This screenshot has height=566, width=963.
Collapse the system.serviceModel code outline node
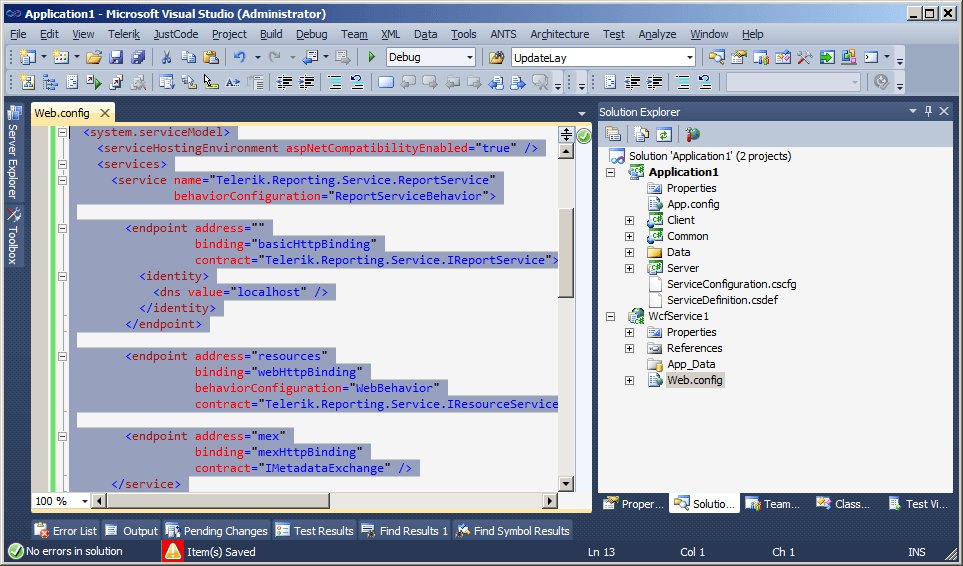pyautogui.click(x=63, y=132)
